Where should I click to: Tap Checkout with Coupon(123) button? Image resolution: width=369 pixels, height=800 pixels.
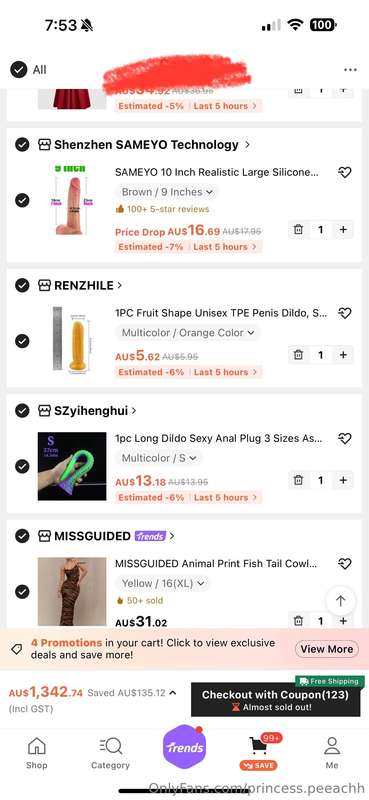pyautogui.click(x=276, y=700)
